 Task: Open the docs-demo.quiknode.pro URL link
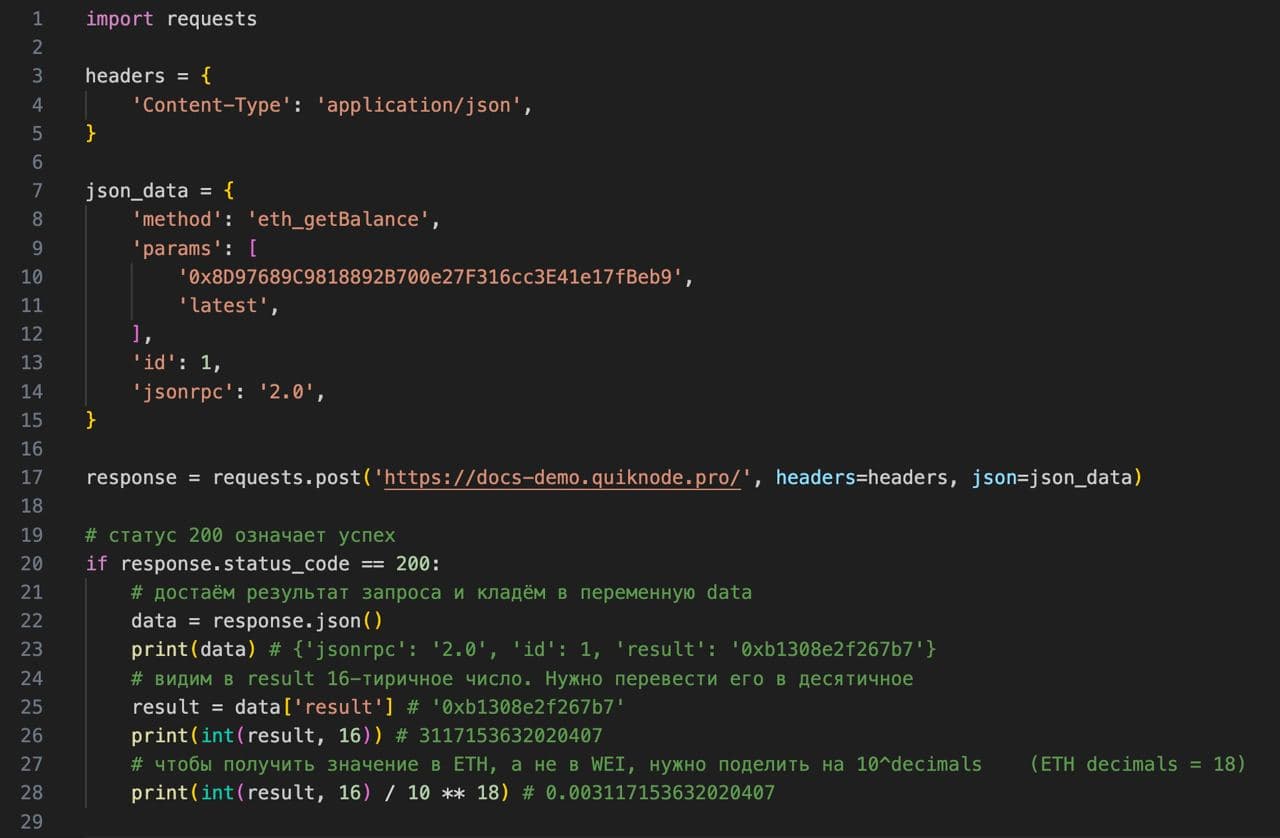click(x=562, y=477)
